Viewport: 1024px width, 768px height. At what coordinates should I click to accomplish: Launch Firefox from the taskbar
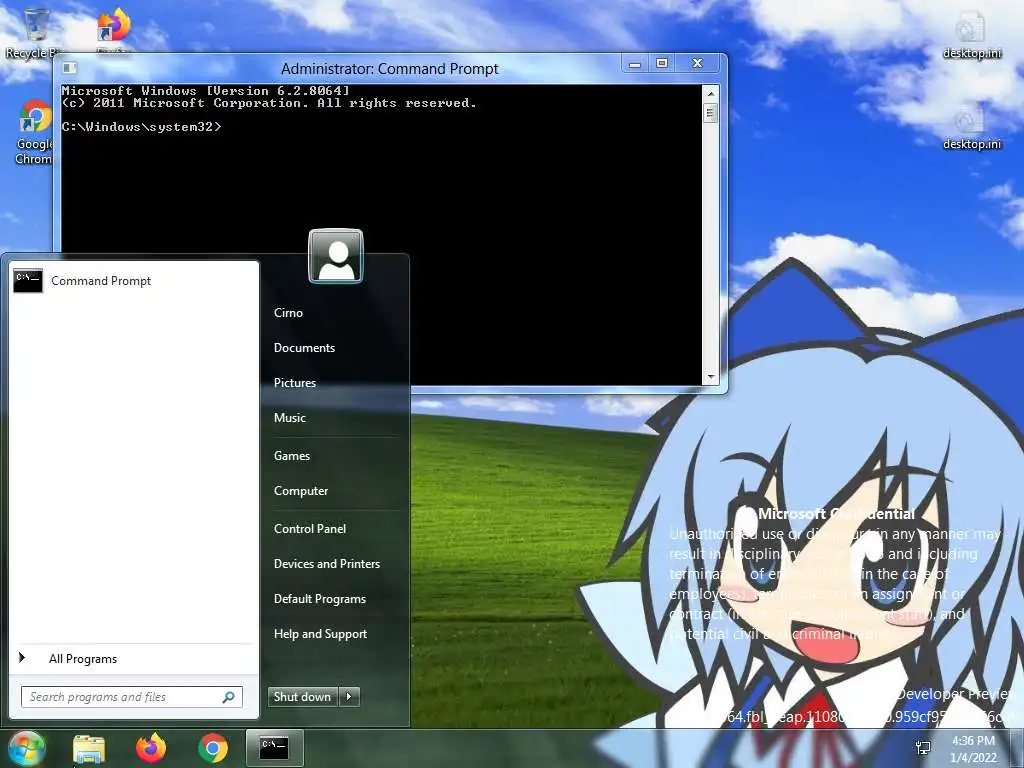(x=151, y=748)
